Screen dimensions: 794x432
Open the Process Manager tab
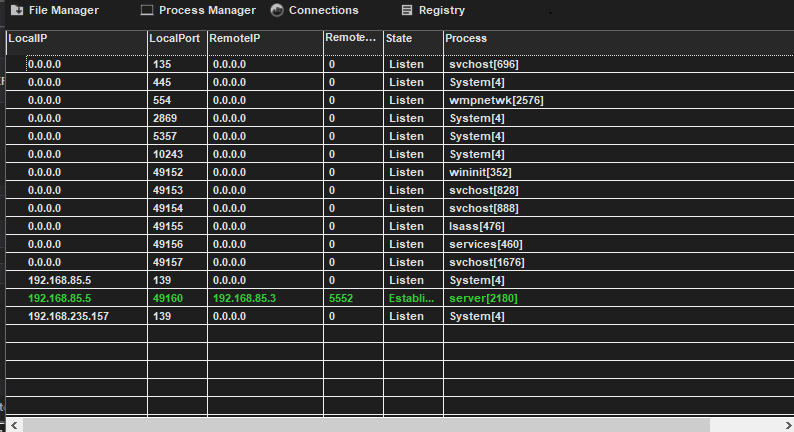pos(207,10)
